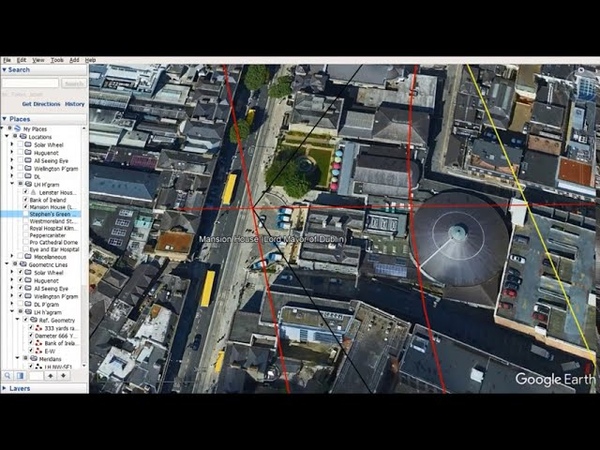The image size is (600, 450).
Task: Open the Edit menu
Action: [x=21, y=60]
